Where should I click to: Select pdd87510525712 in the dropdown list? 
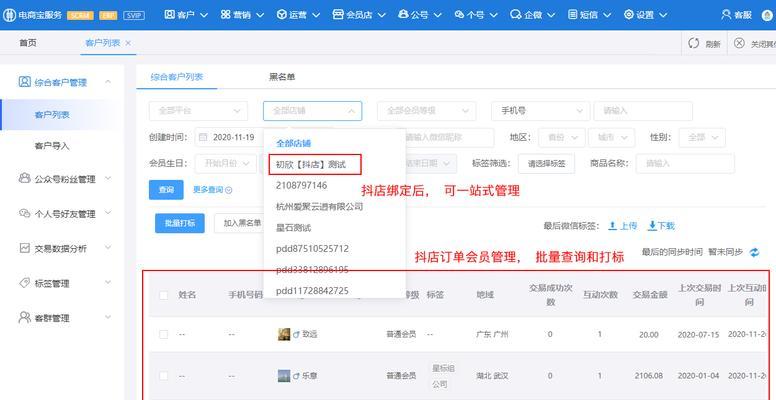tap(335, 249)
